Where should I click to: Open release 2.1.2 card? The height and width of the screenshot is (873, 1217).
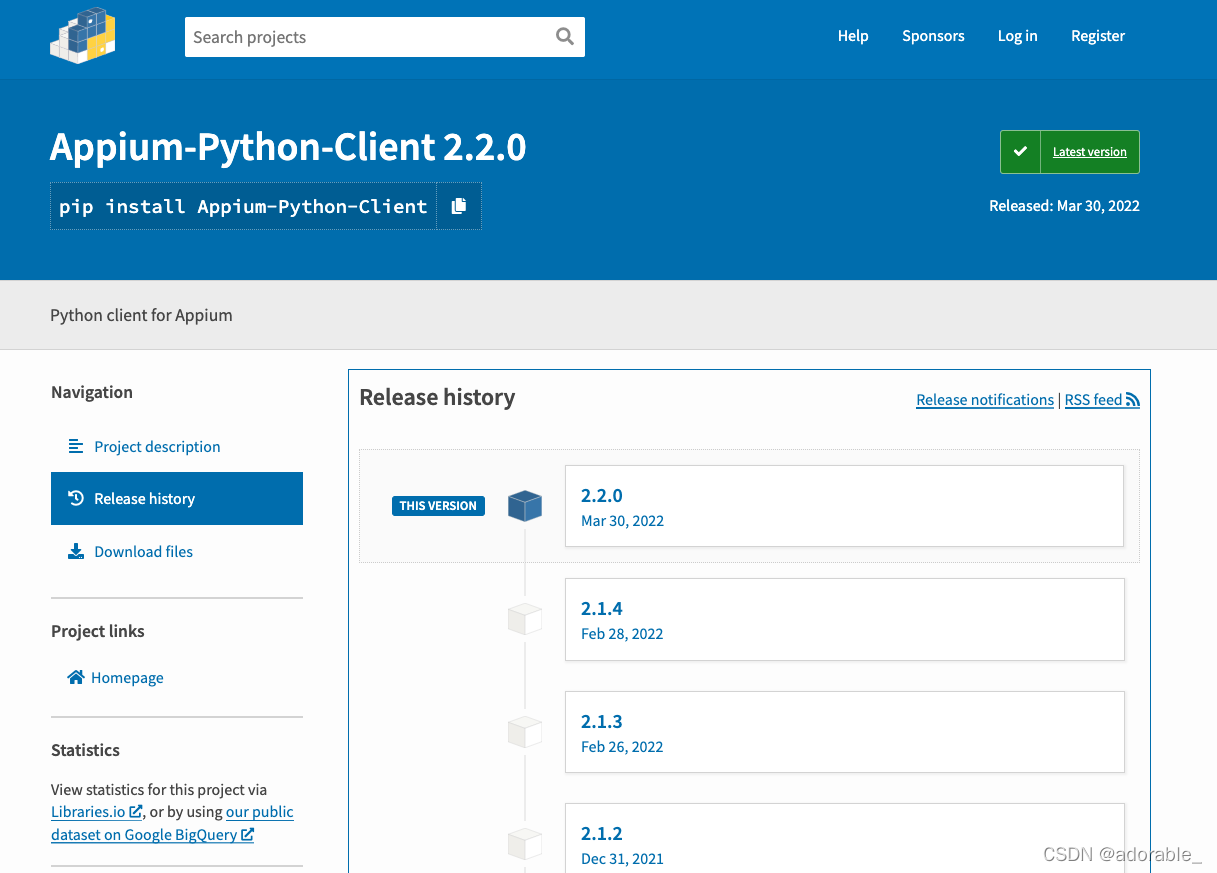coord(844,838)
